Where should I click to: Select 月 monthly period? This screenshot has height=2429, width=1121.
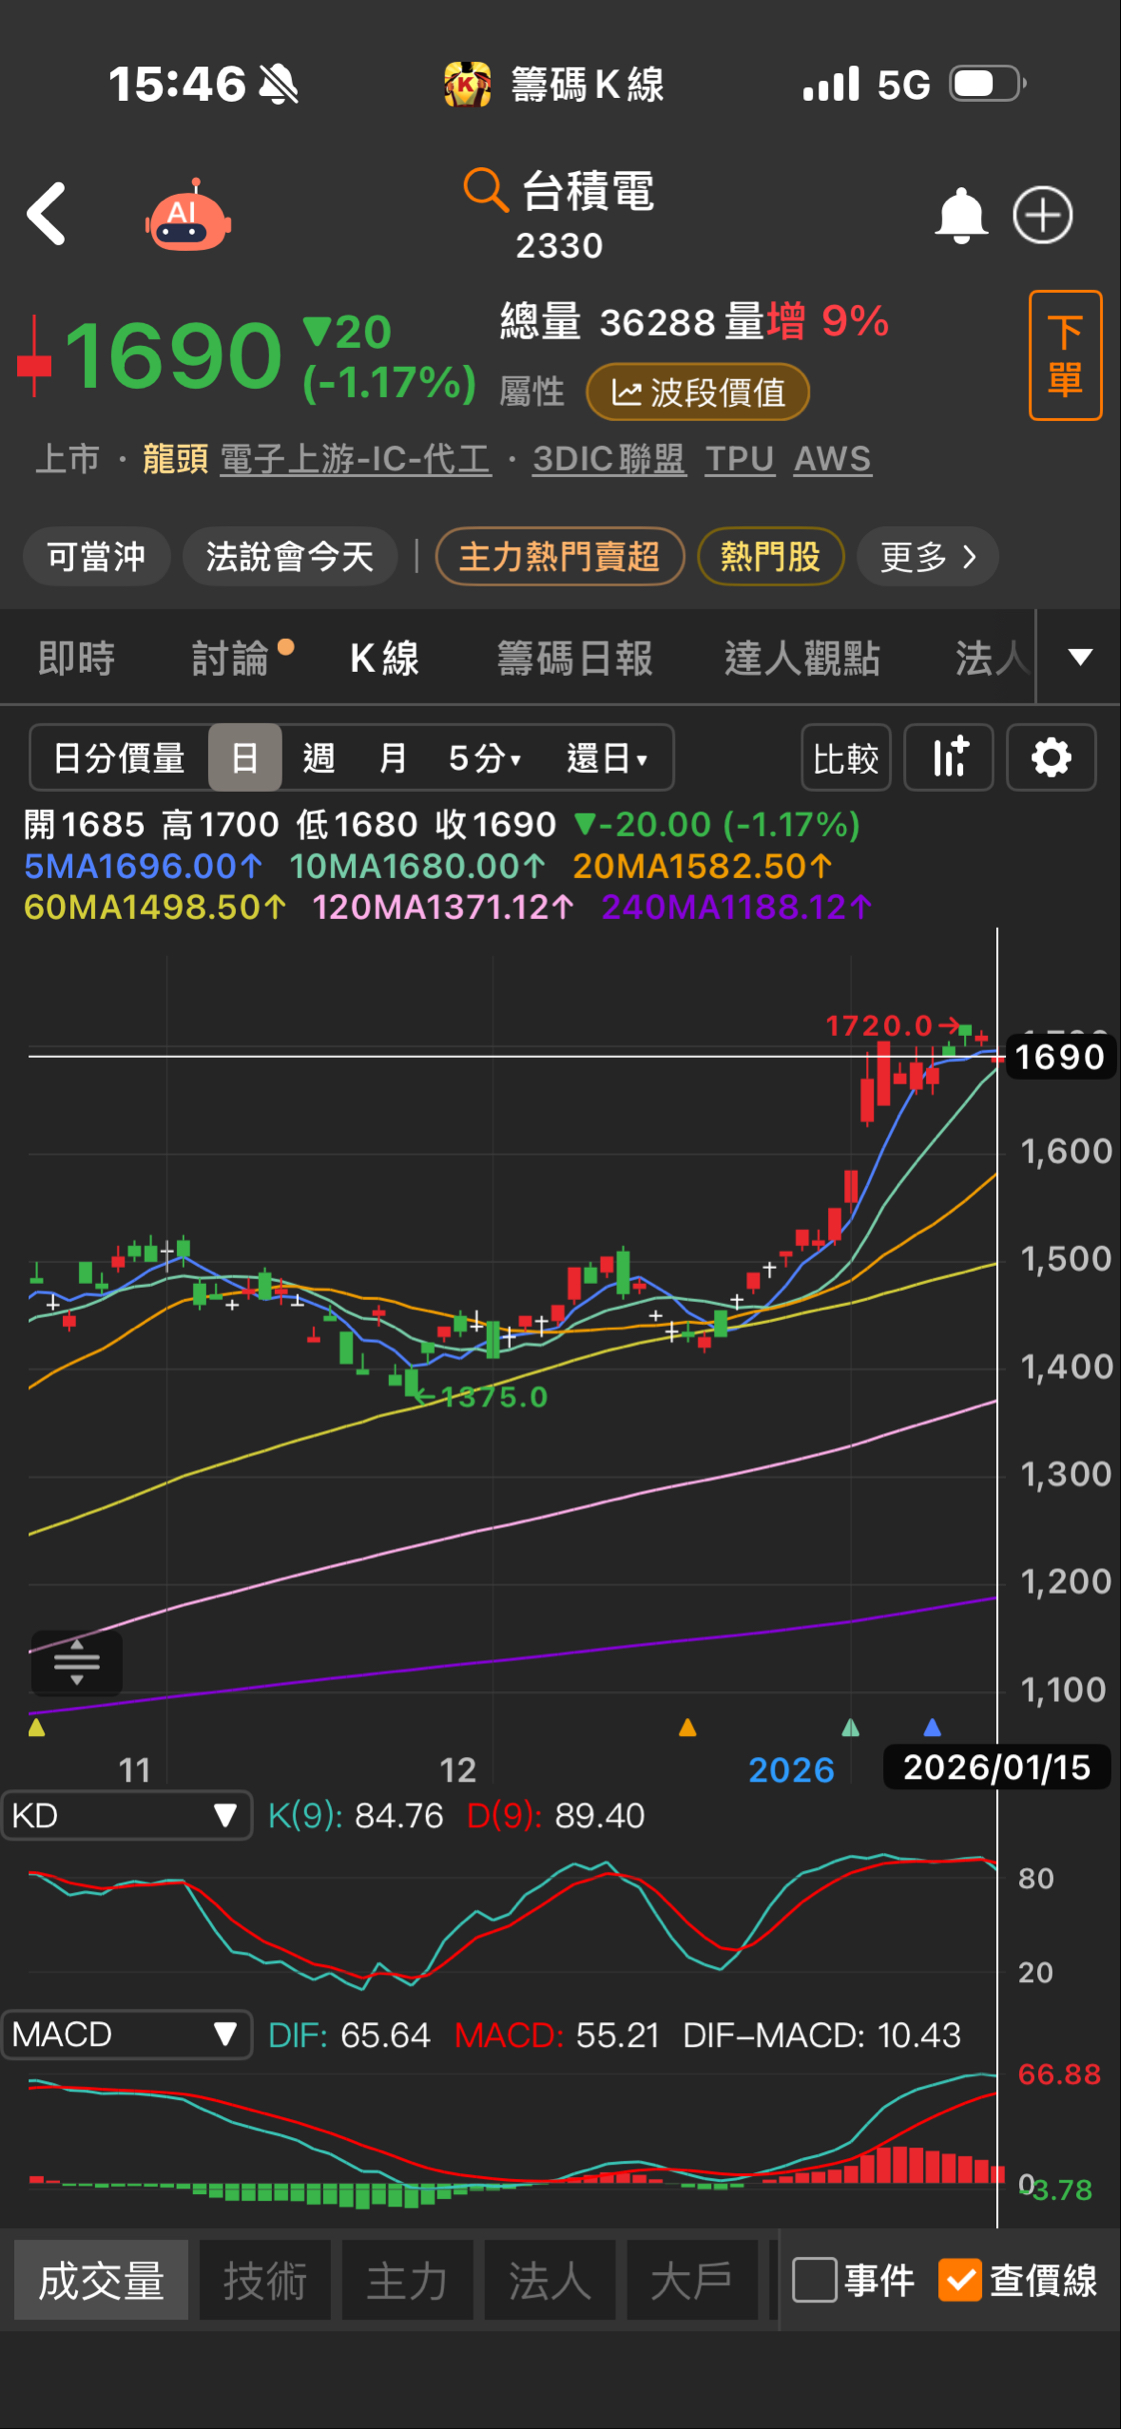(x=393, y=758)
